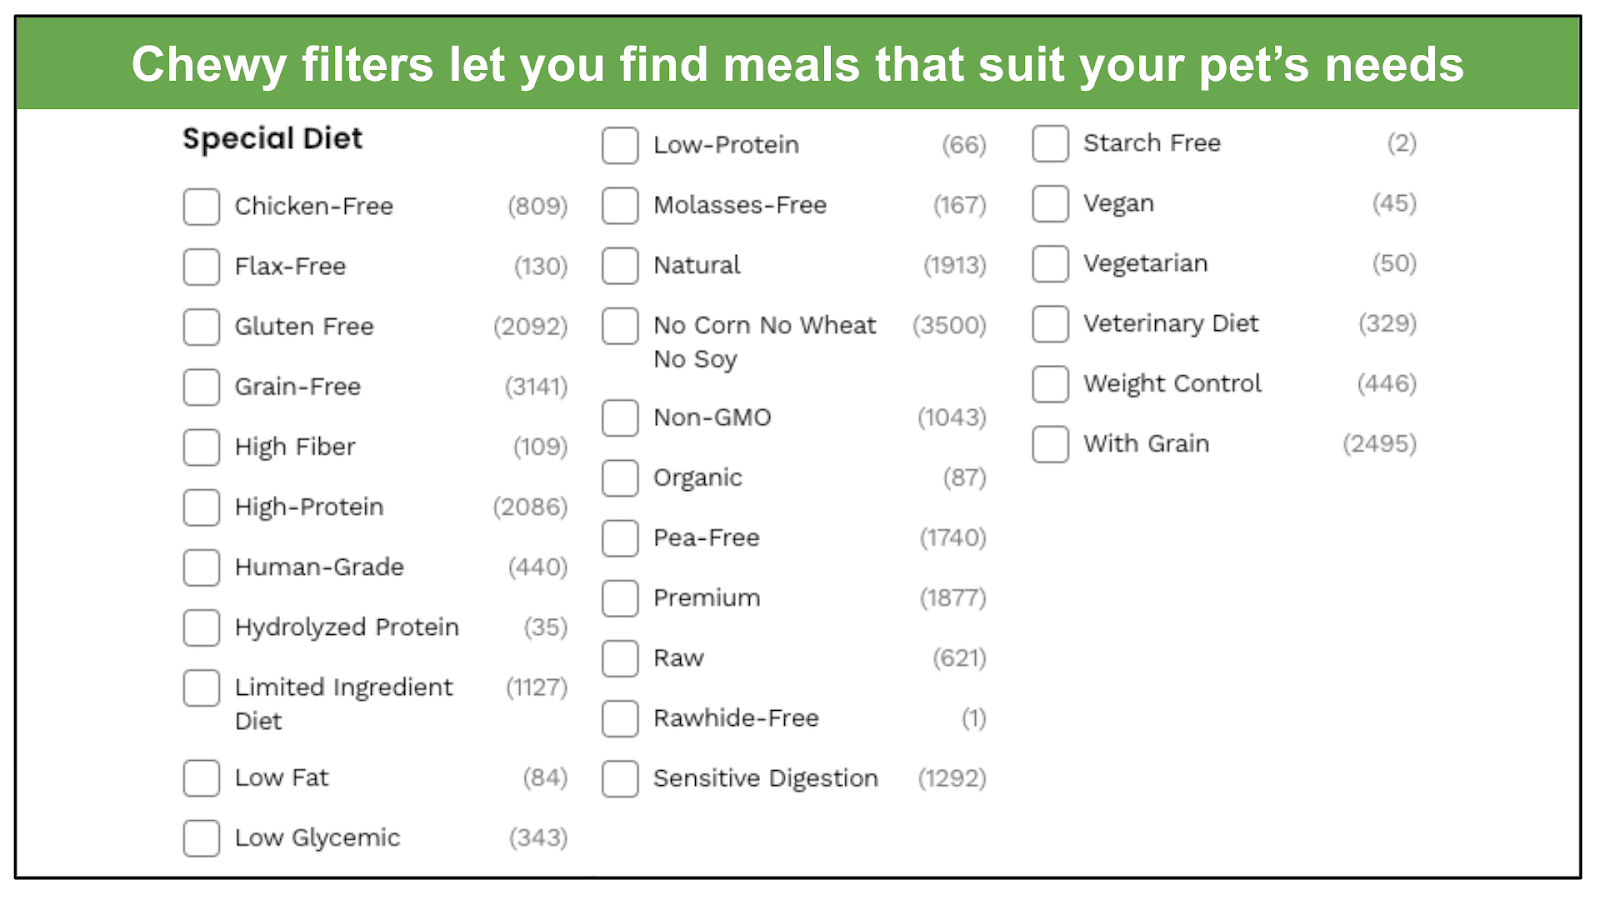Select the Vegan diet checkbox
Screen dimensions: 1600x900
click(1050, 204)
